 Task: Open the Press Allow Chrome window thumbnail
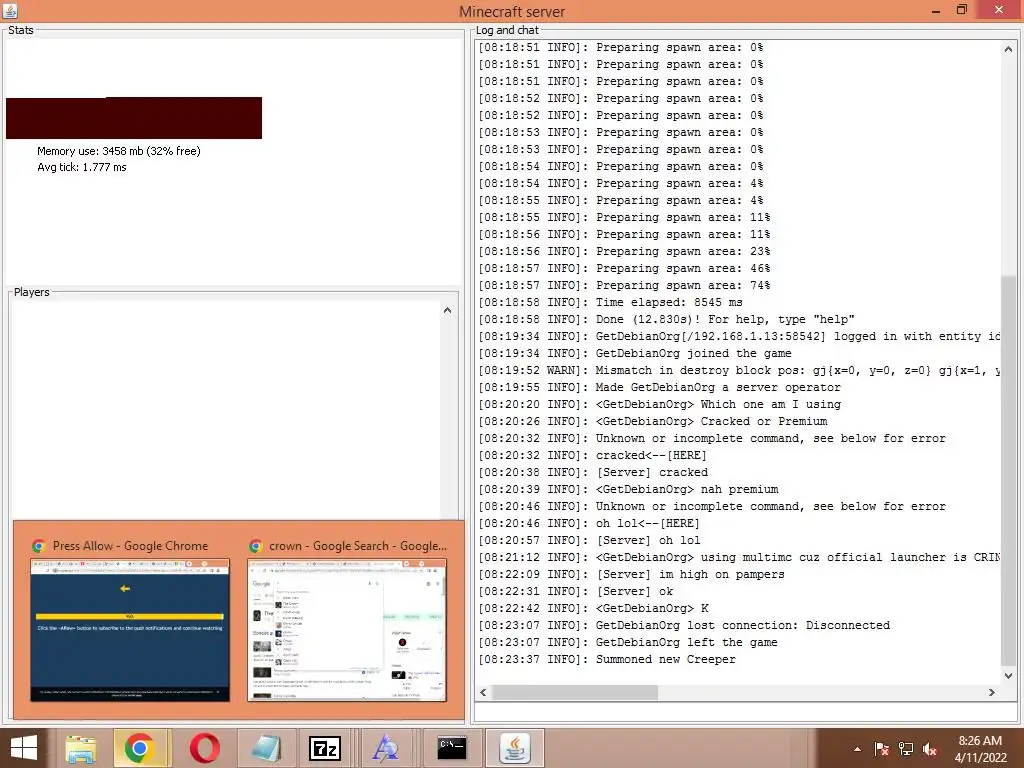(x=130, y=630)
